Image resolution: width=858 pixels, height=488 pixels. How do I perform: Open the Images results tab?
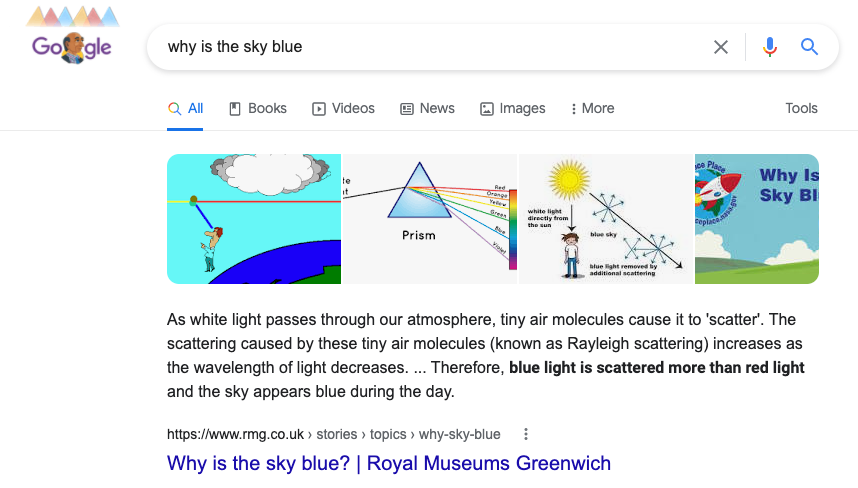512,108
